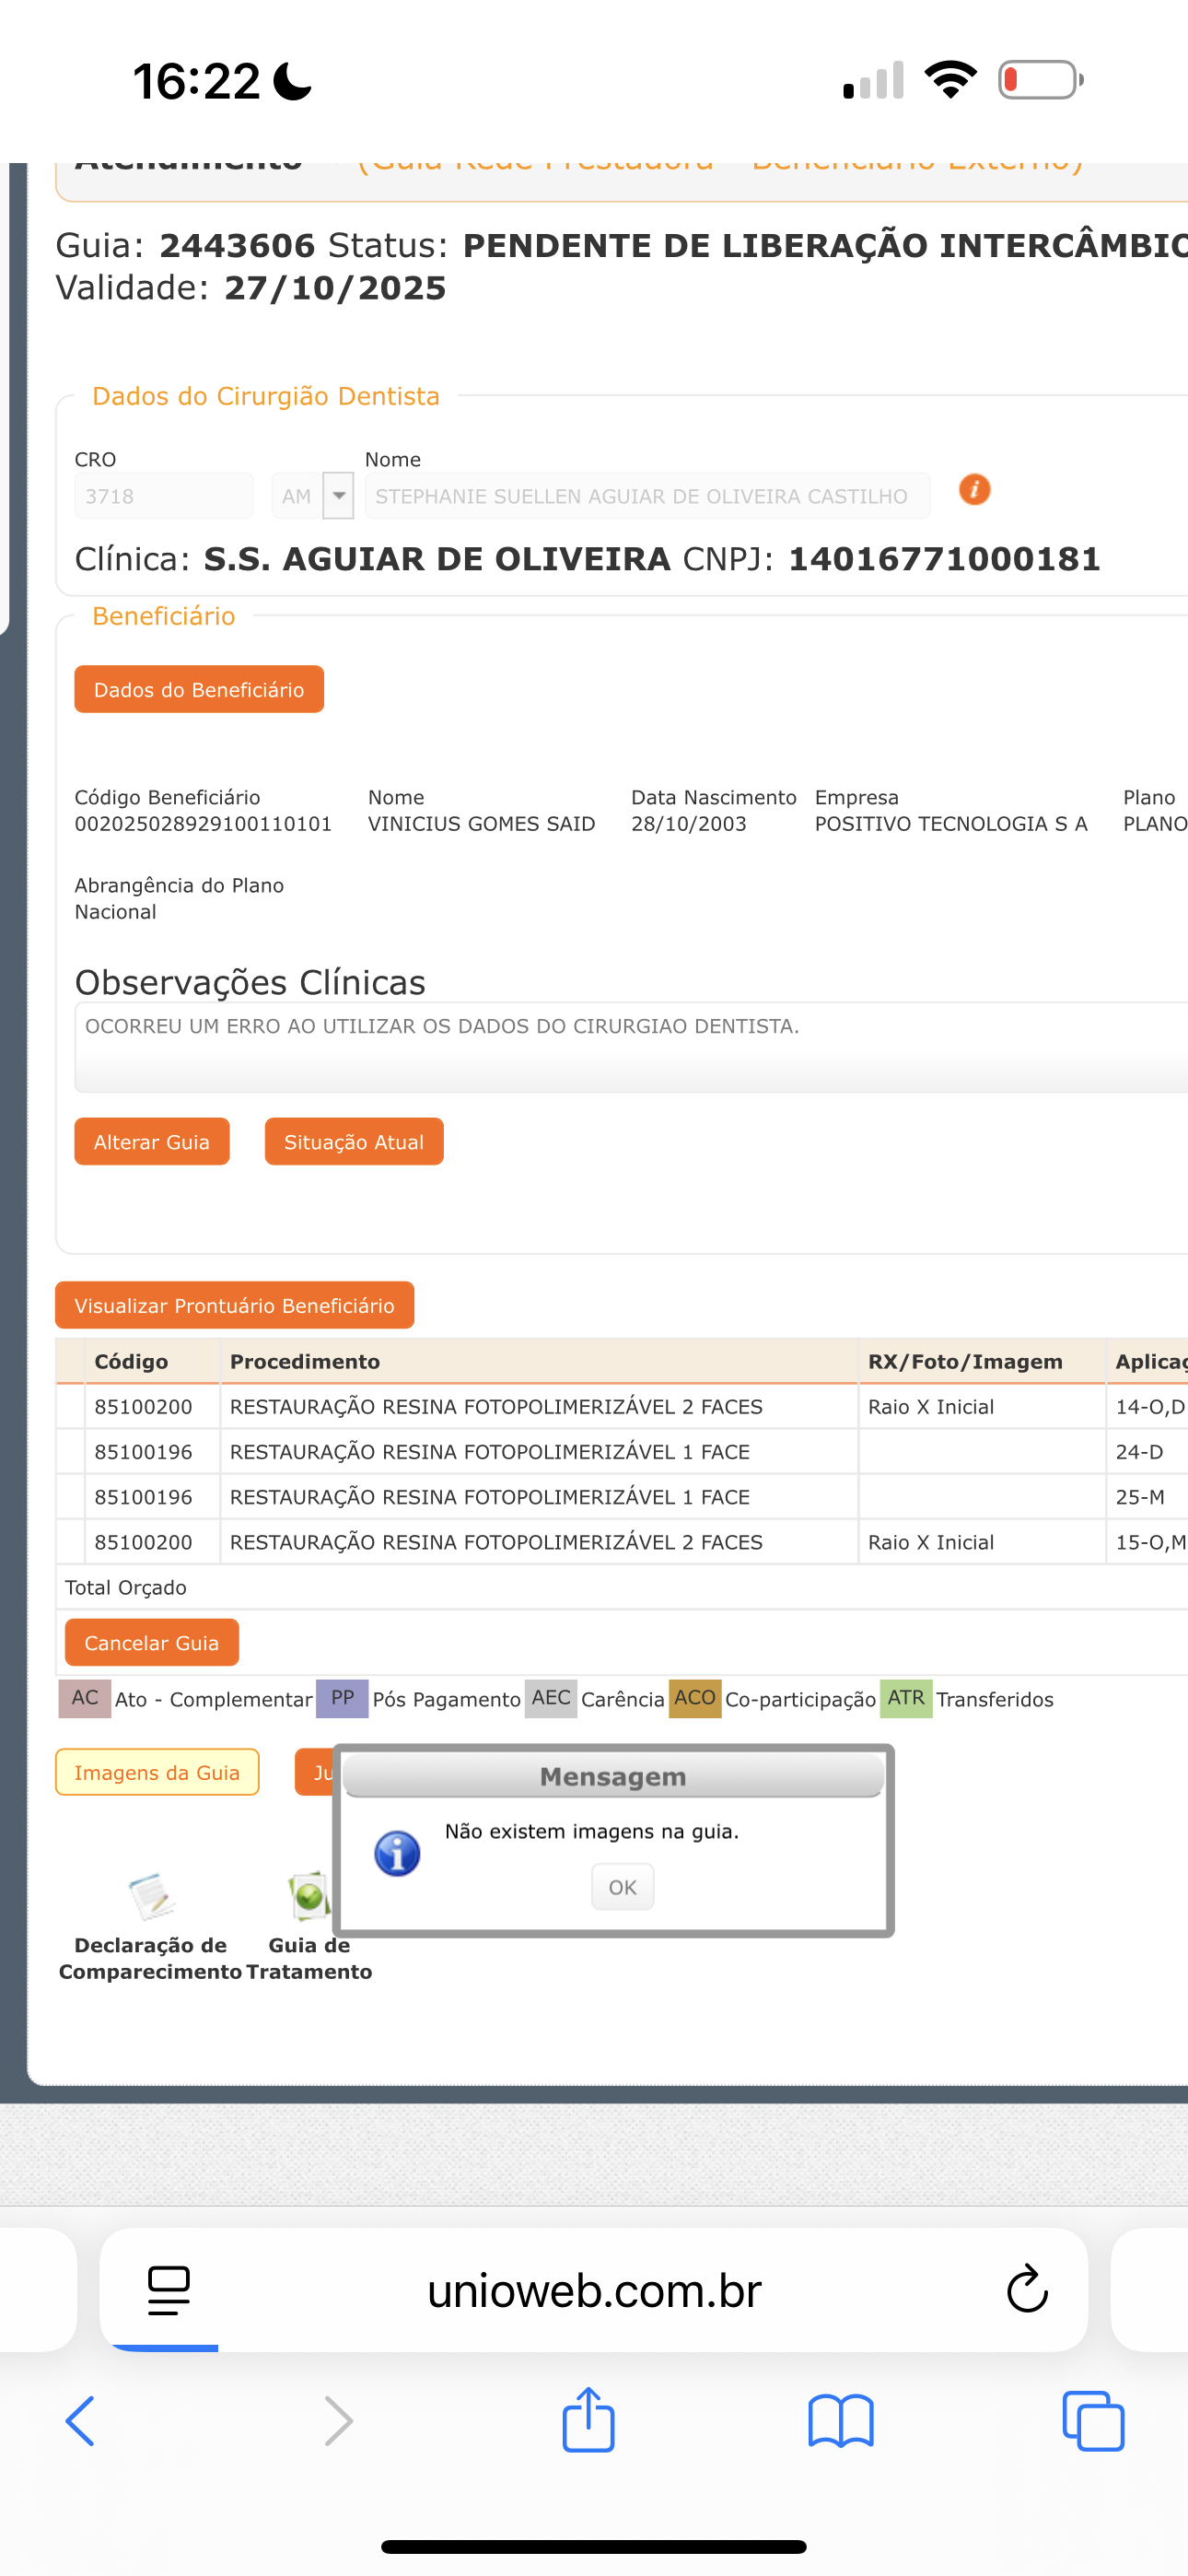Image resolution: width=1188 pixels, height=2576 pixels.
Task: Tap the Safari share icon
Action: (588, 2421)
